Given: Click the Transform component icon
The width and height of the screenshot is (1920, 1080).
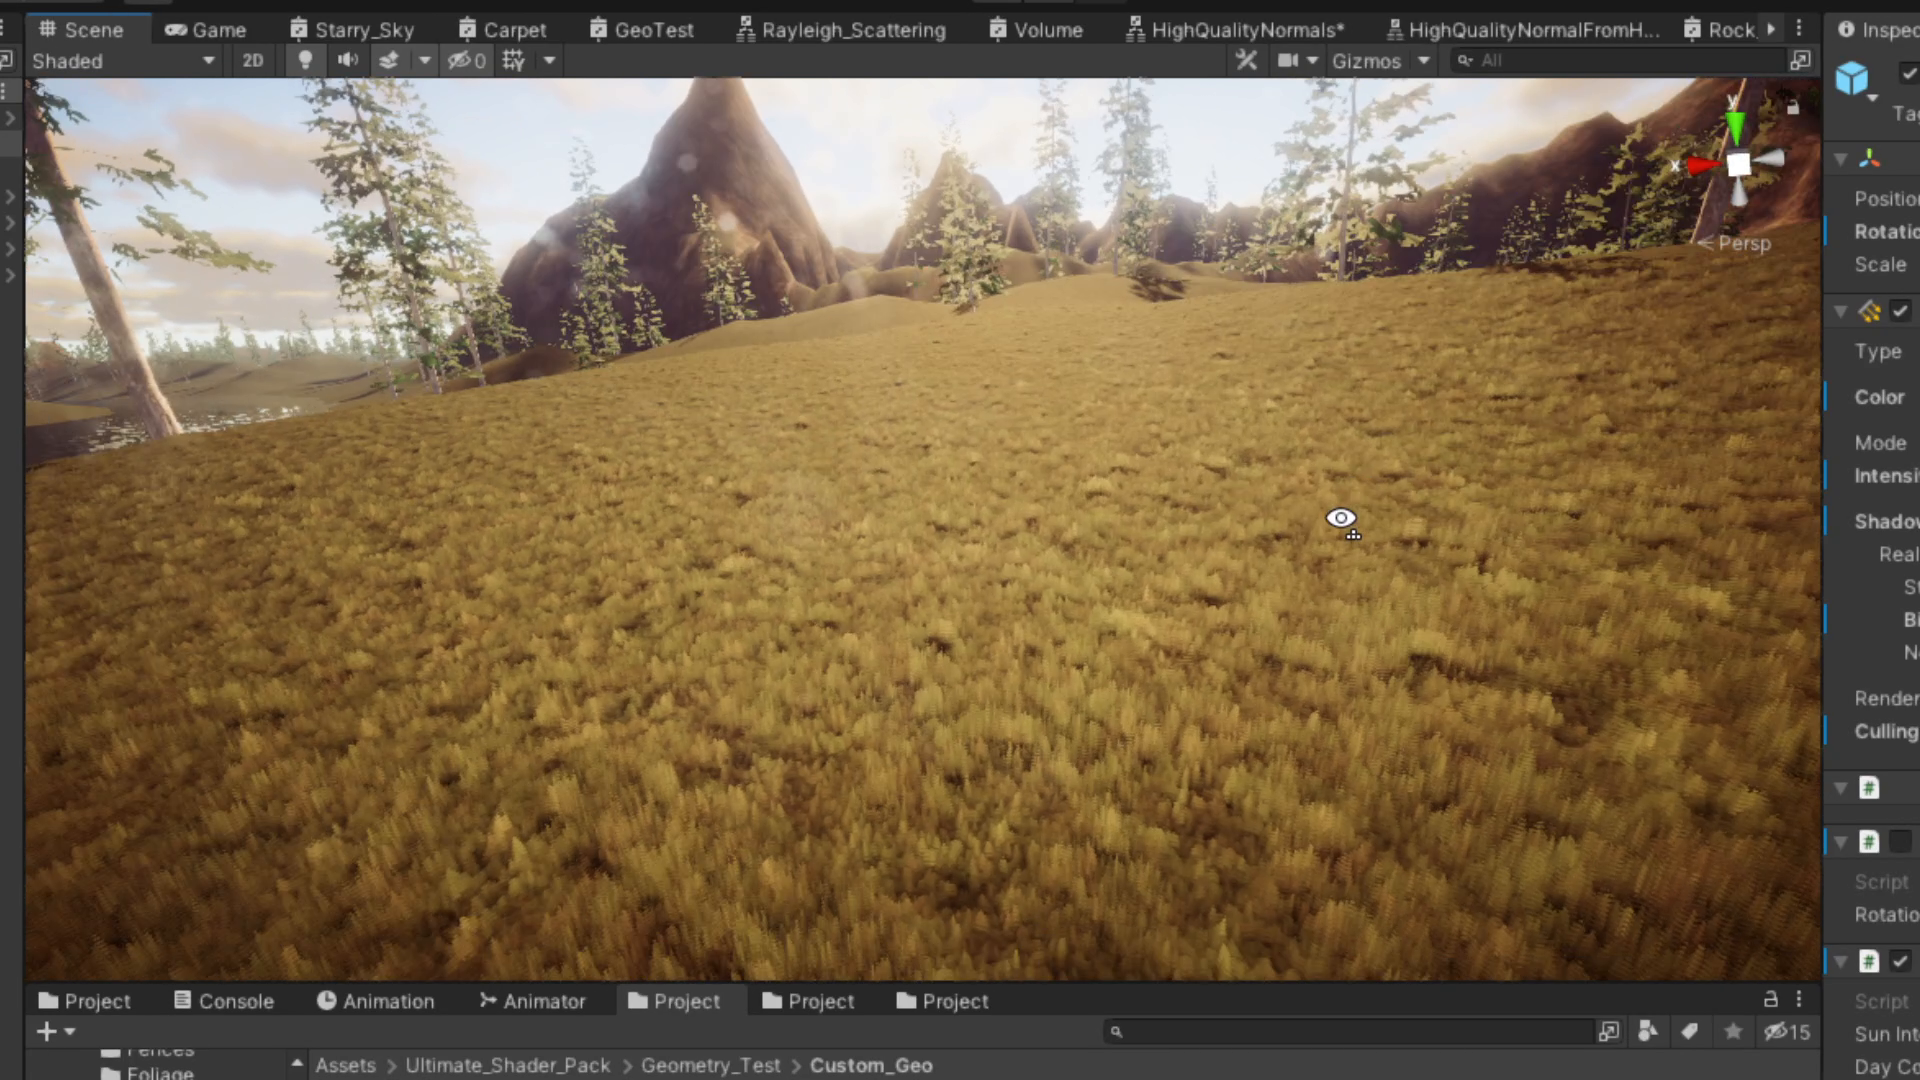Looking at the screenshot, I should tap(1869, 159).
